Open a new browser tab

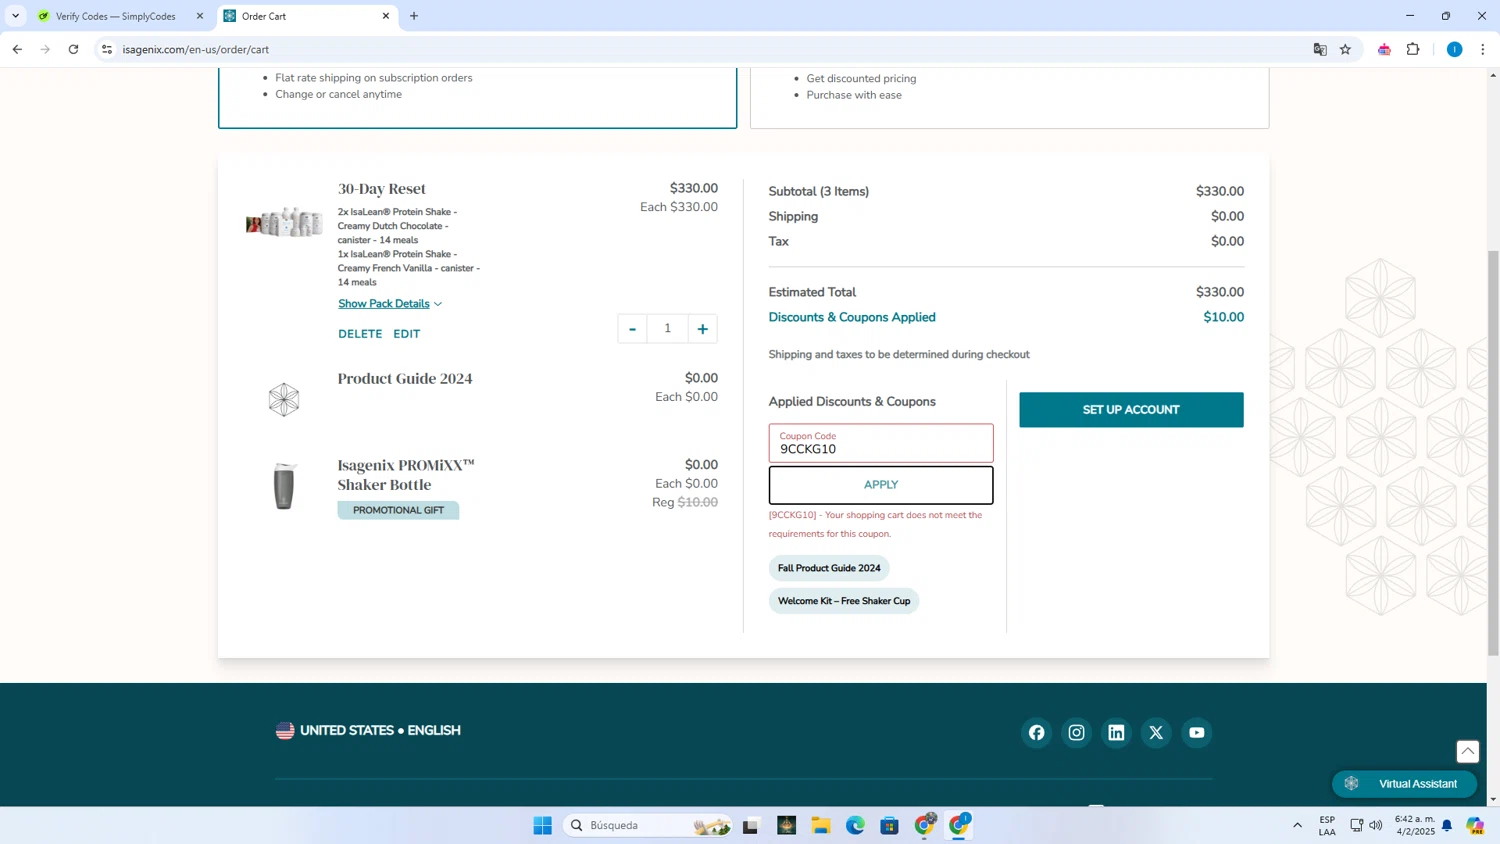click(x=414, y=16)
